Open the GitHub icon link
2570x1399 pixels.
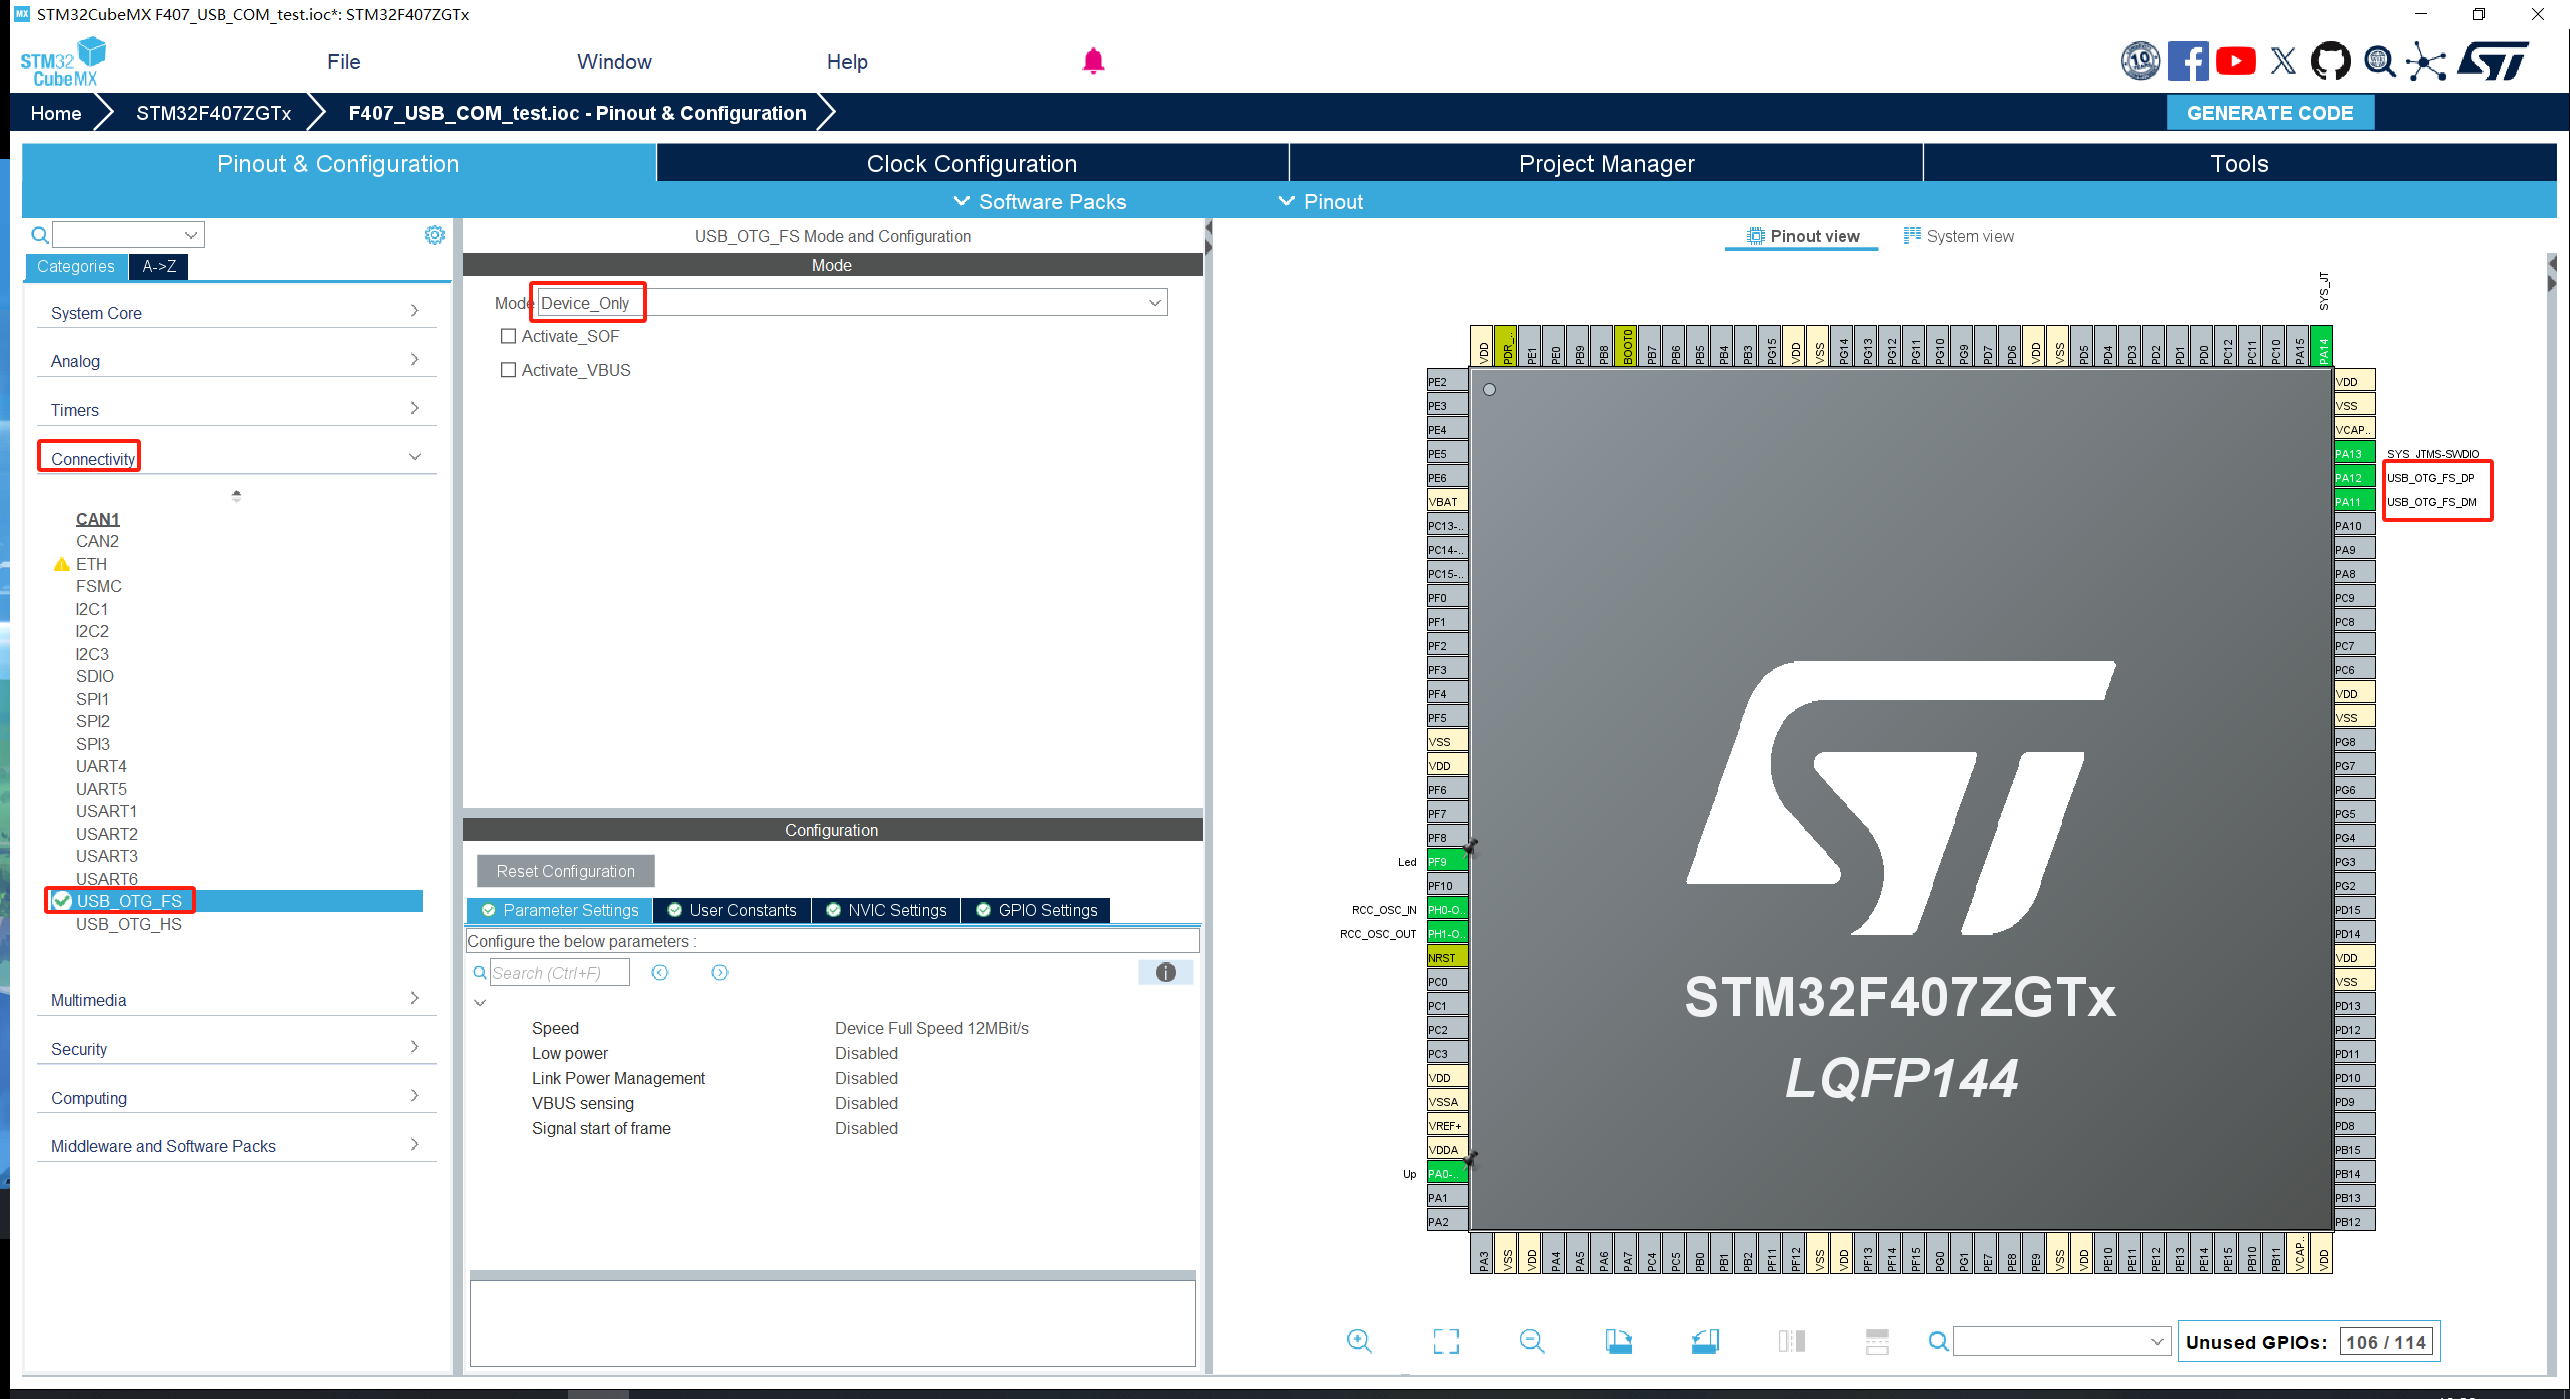coord(2330,62)
